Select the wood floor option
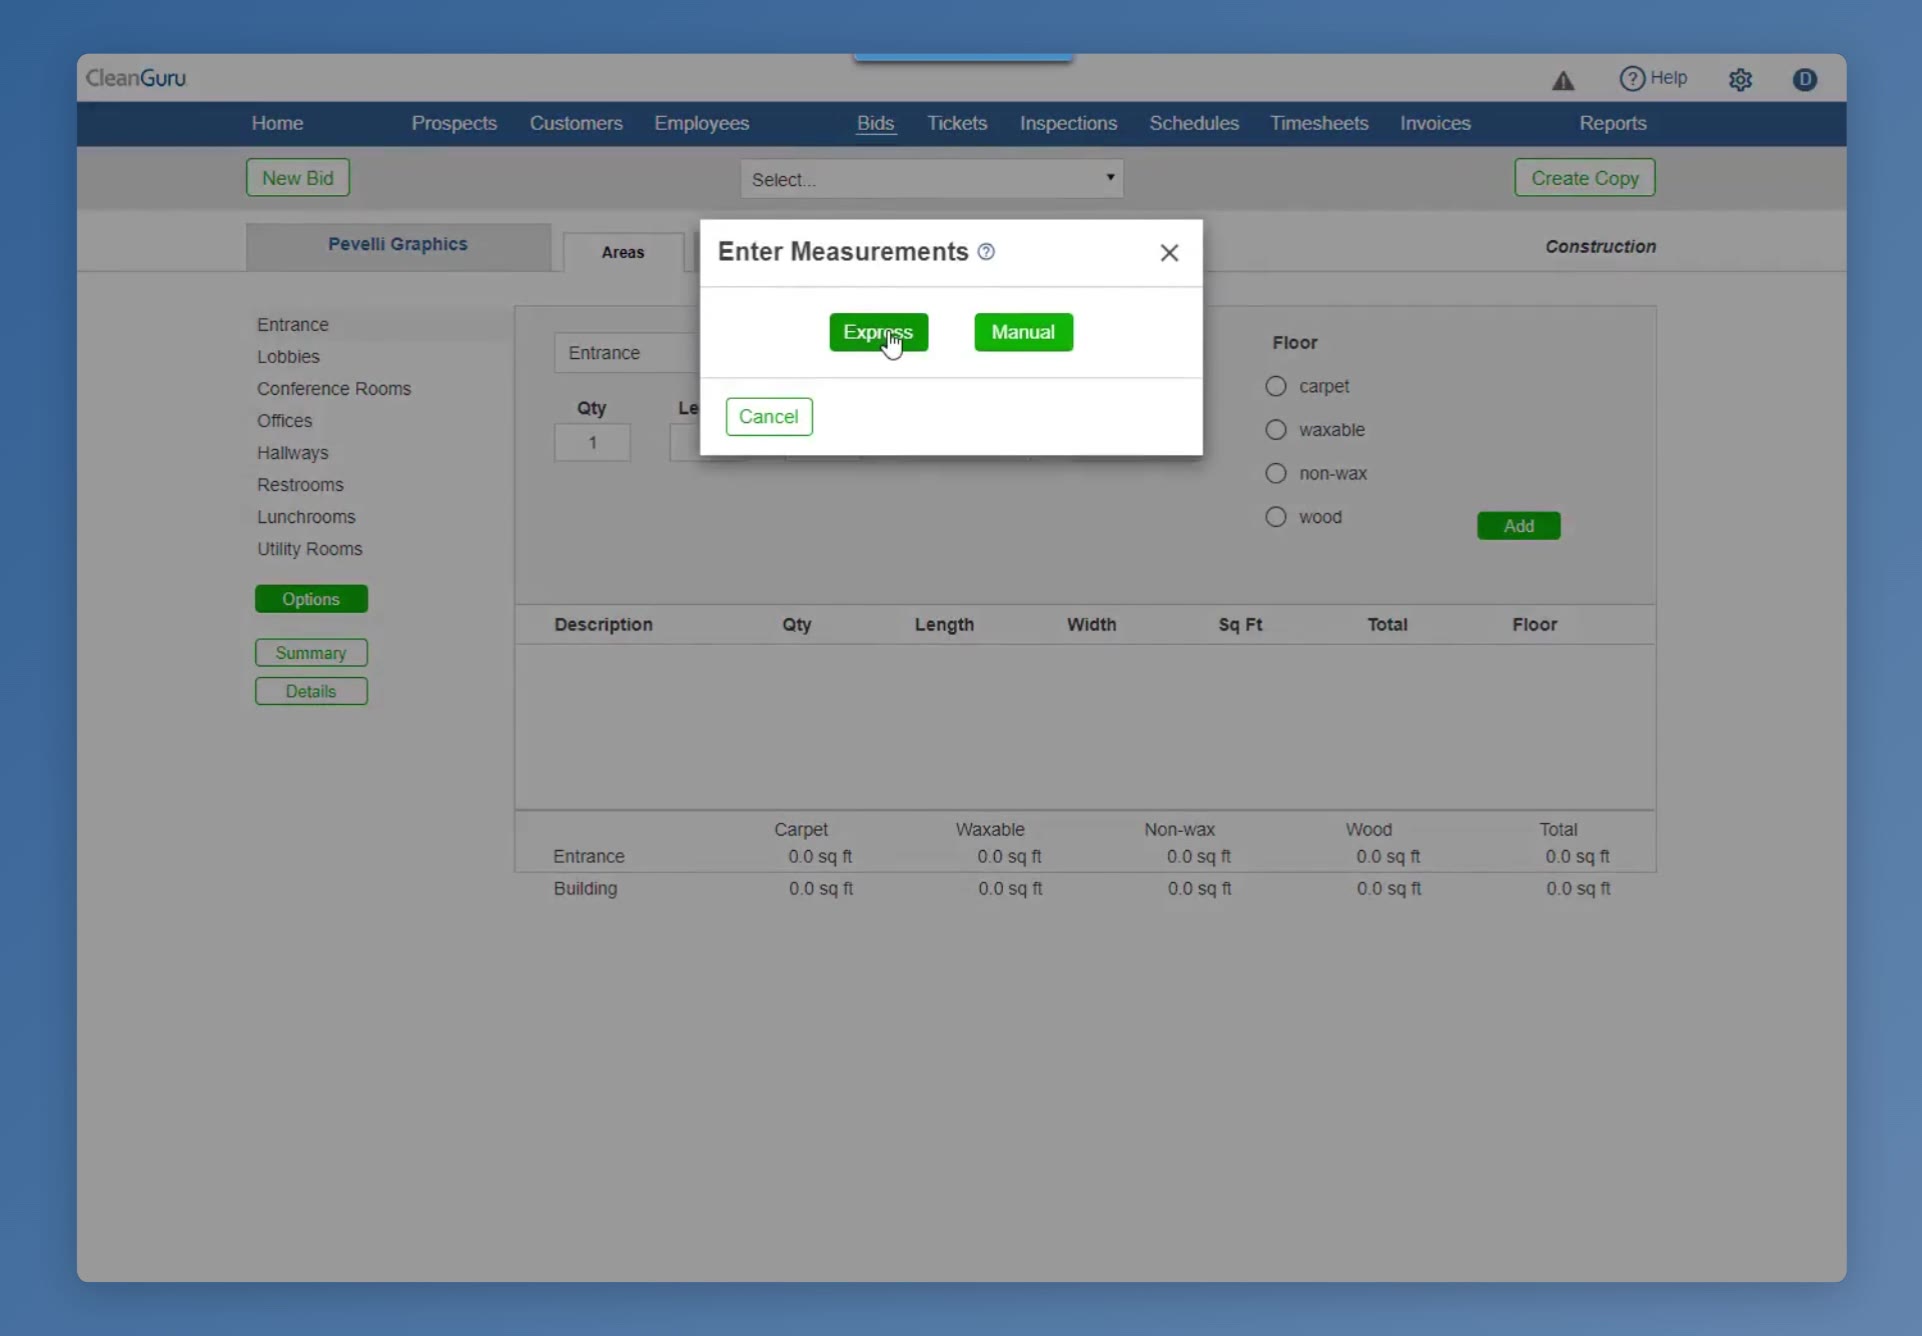The image size is (1922, 1336). 1275,517
